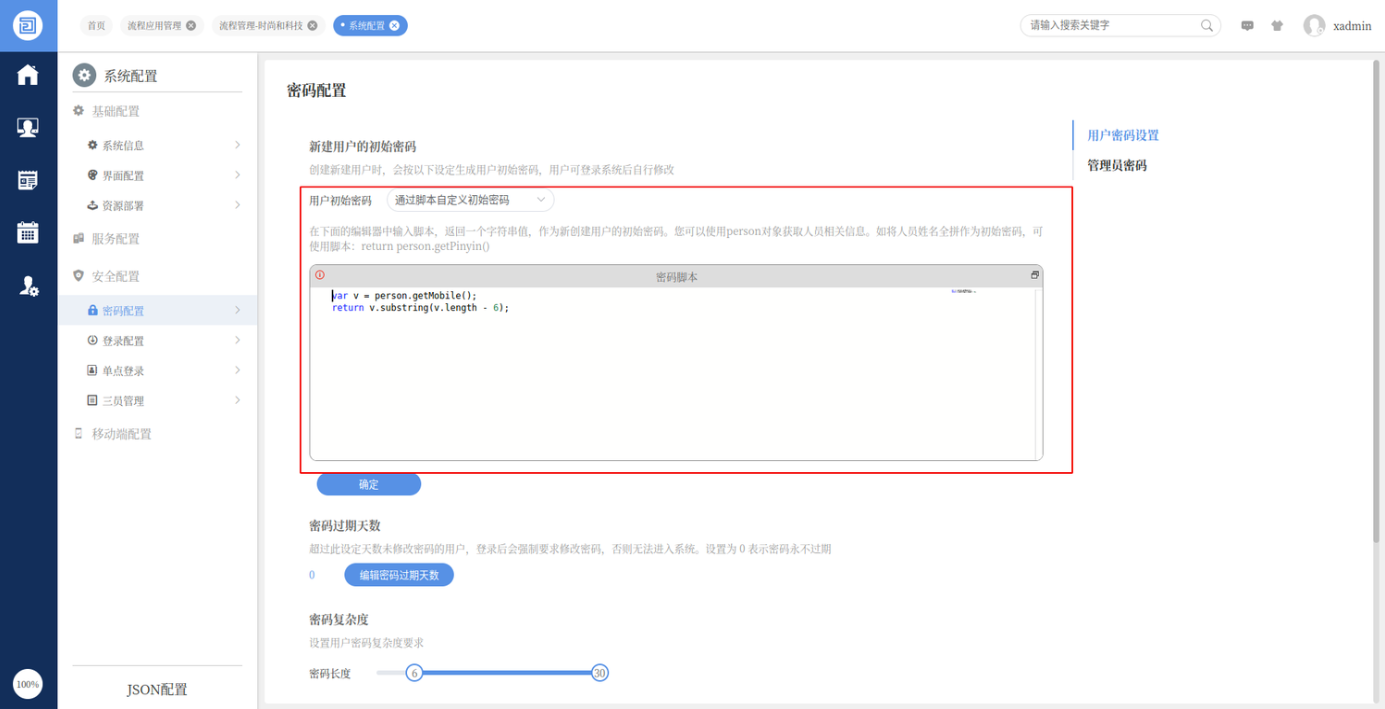1385x709 pixels.
Task: Click the 编辑密码过期天数 button
Action: pyautogui.click(x=399, y=575)
